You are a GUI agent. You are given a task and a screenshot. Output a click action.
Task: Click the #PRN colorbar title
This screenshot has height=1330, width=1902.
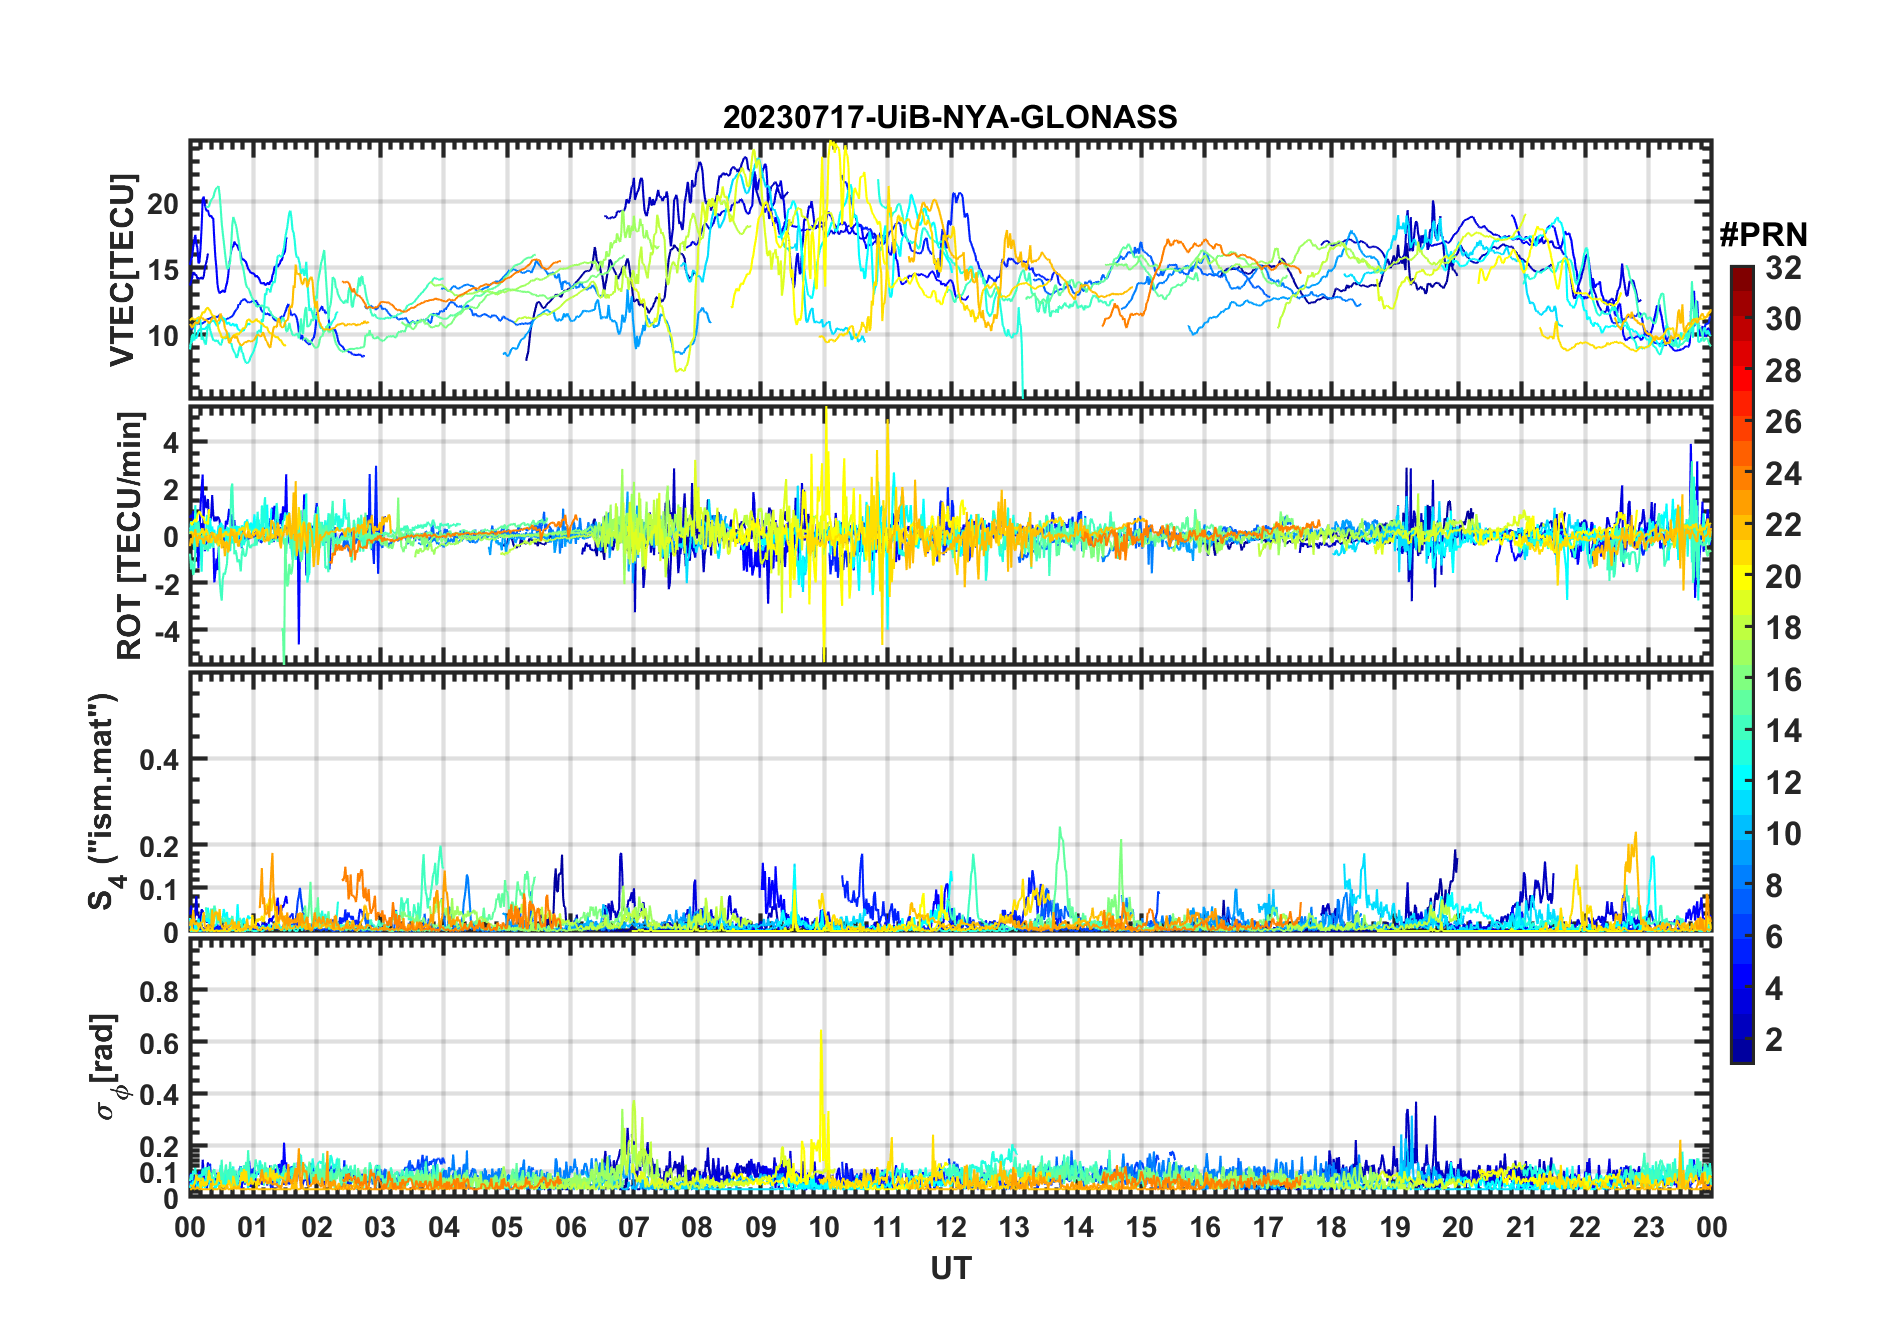click(1763, 235)
